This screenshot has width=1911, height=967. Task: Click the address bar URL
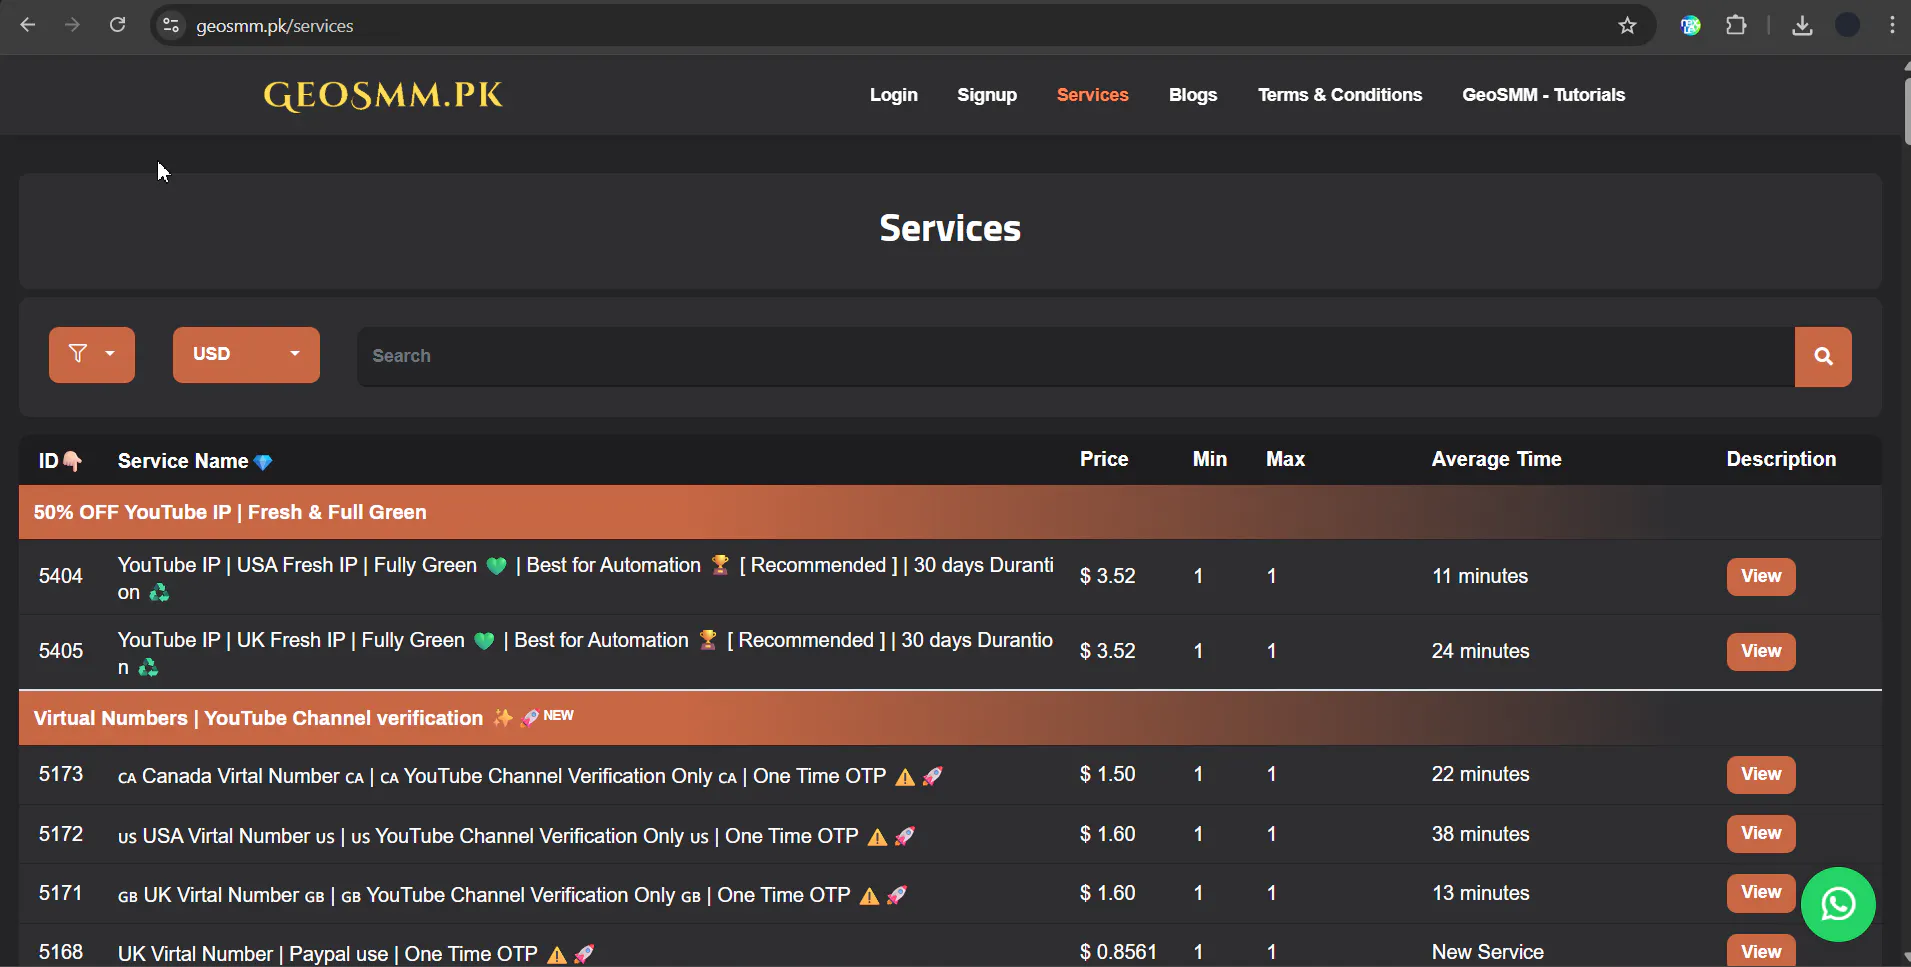pos(275,26)
